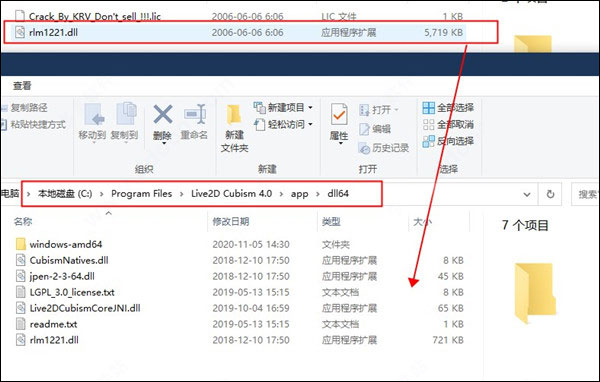Viewport: 600px width, 382px height.
Task: Create a new folder with 新建文件夹
Action: pos(234,128)
